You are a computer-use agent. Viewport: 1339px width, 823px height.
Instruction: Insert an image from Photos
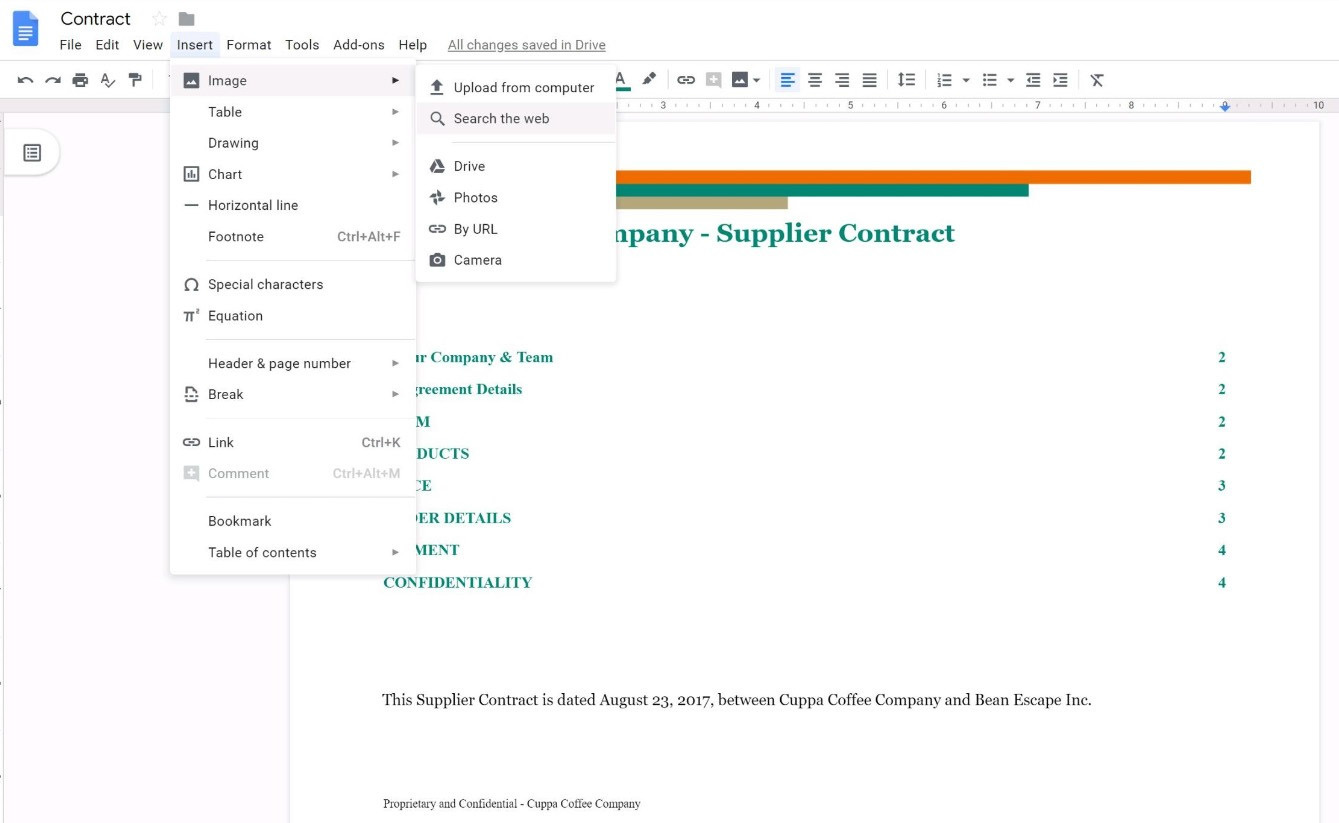pyautogui.click(x=516, y=197)
